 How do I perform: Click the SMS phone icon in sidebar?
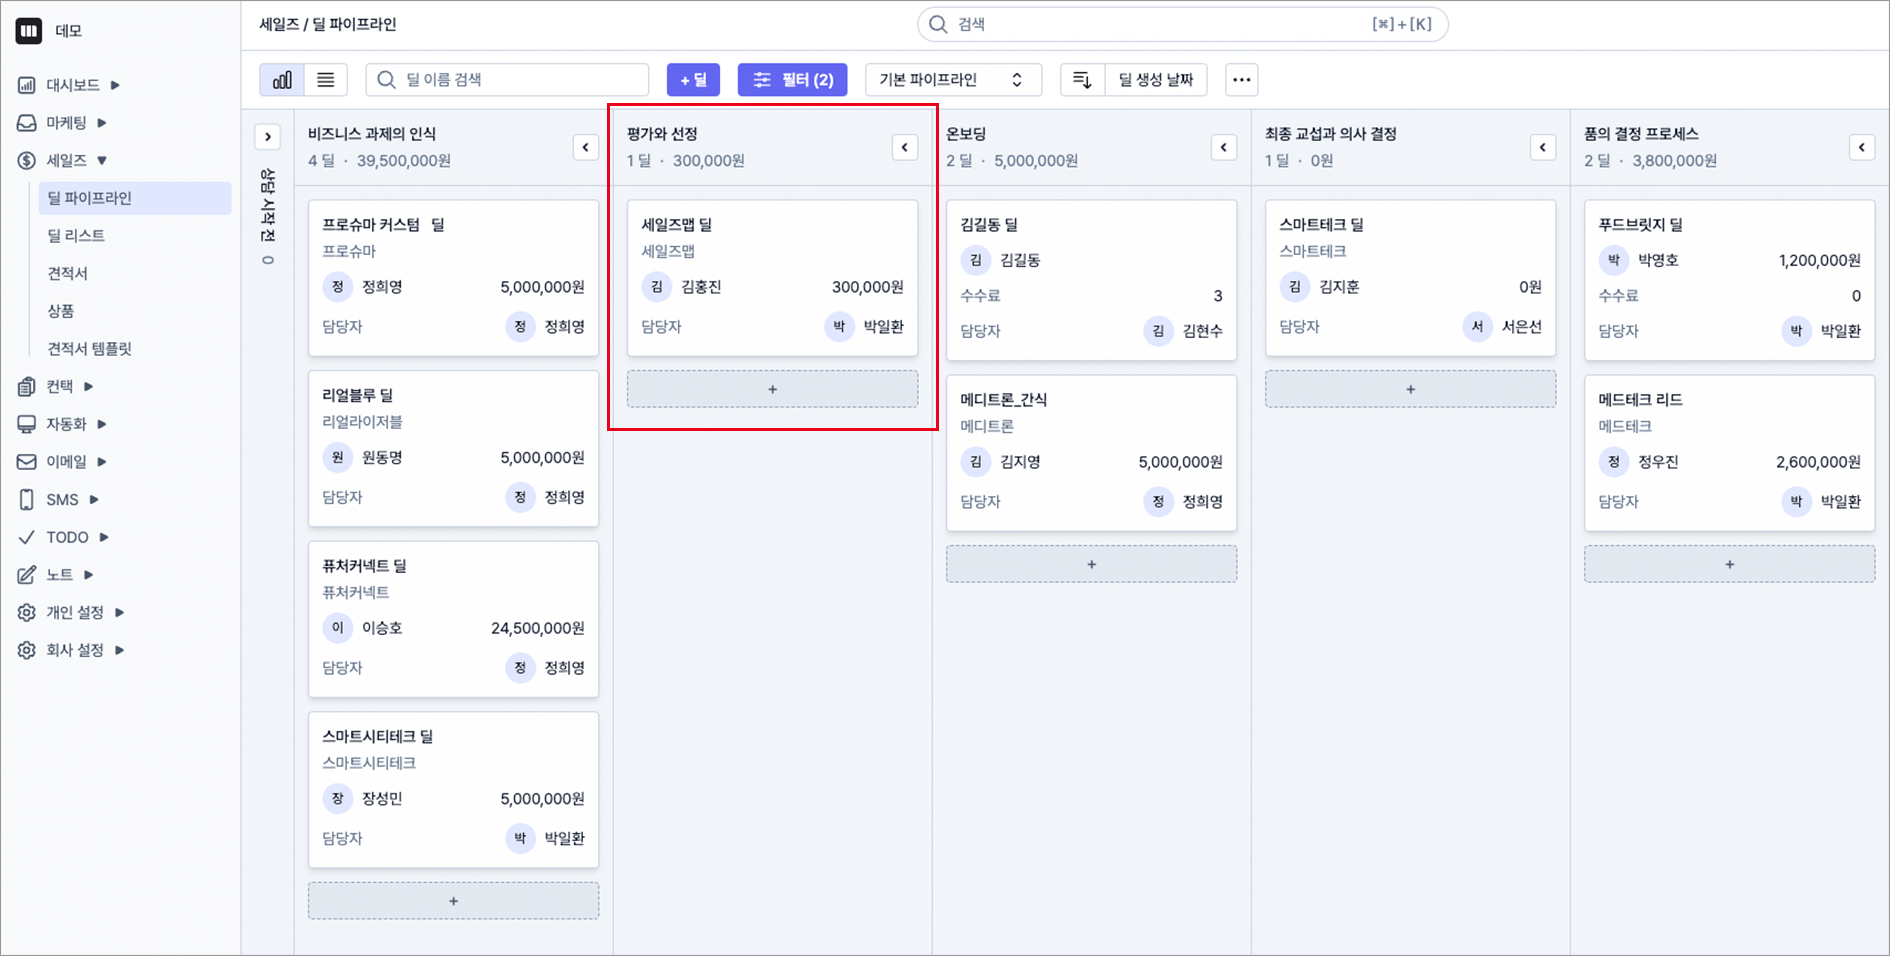(x=27, y=500)
